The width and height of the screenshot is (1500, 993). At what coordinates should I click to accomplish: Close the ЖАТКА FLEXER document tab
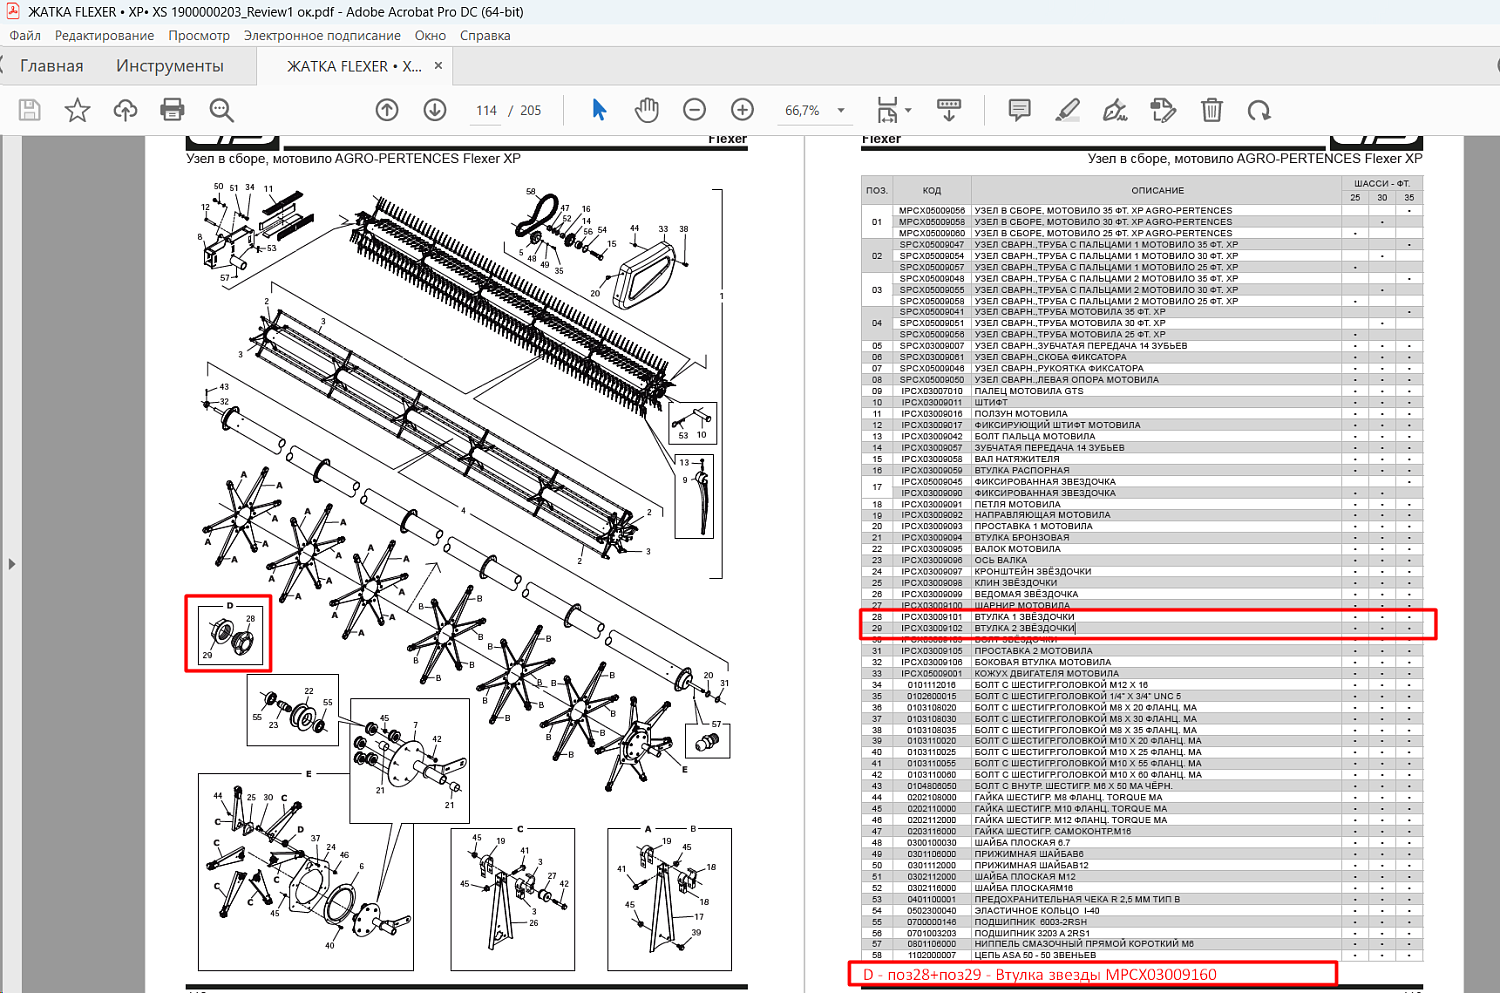(438, 66)
